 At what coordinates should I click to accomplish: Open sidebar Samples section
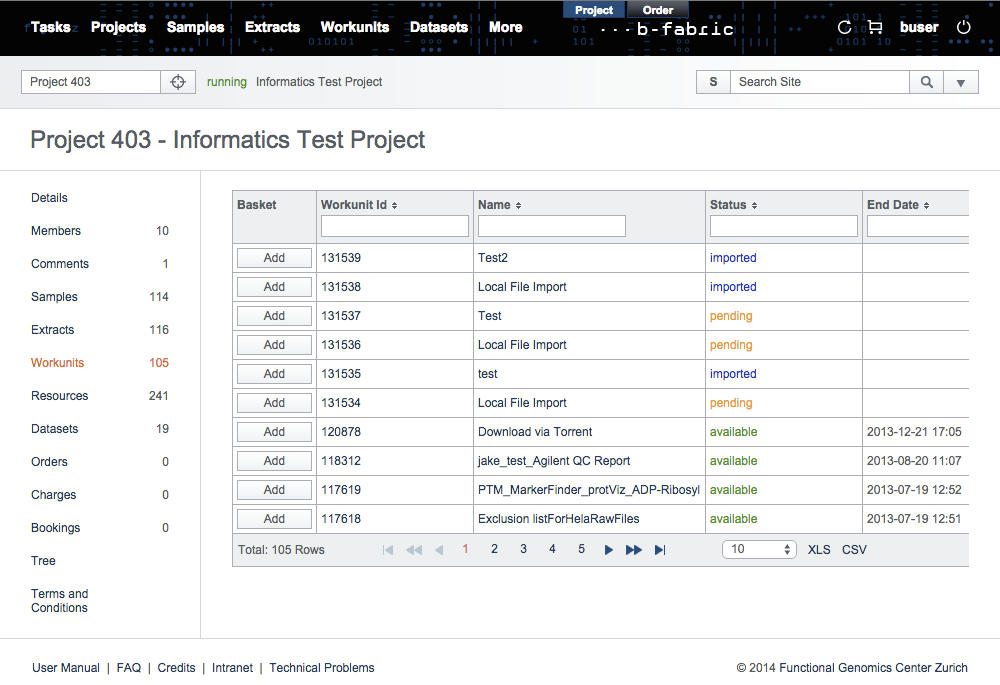point(54,297)
